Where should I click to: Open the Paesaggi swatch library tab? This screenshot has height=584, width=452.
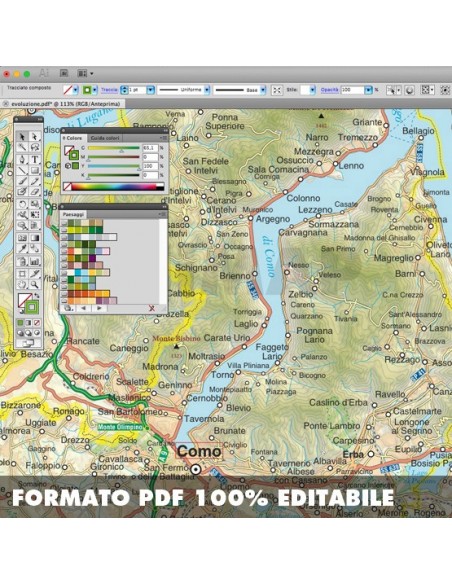click(x=73, y=214)
